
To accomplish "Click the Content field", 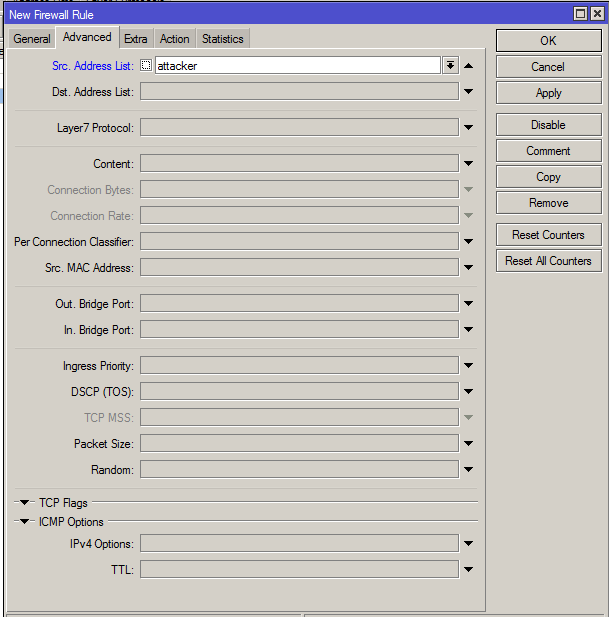I will pos(299,163).
